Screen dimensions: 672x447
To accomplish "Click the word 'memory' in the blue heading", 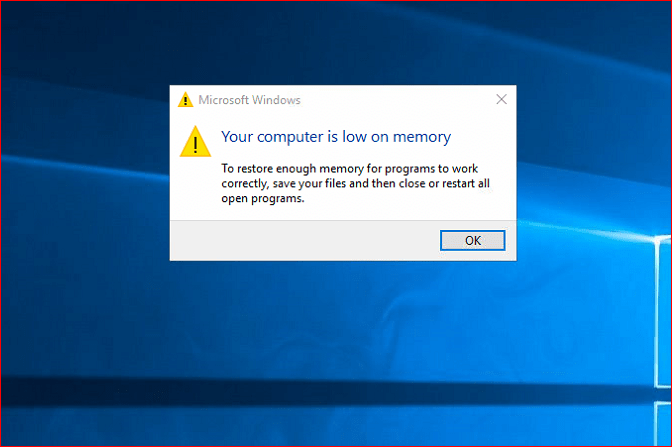I will [422, 137].
